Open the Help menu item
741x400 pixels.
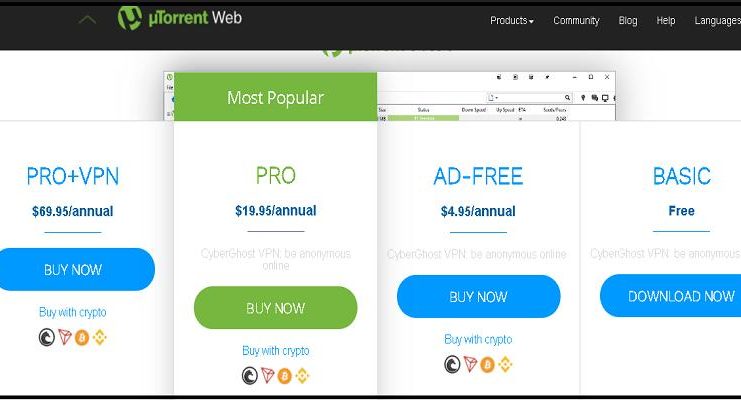coord(665,21)
